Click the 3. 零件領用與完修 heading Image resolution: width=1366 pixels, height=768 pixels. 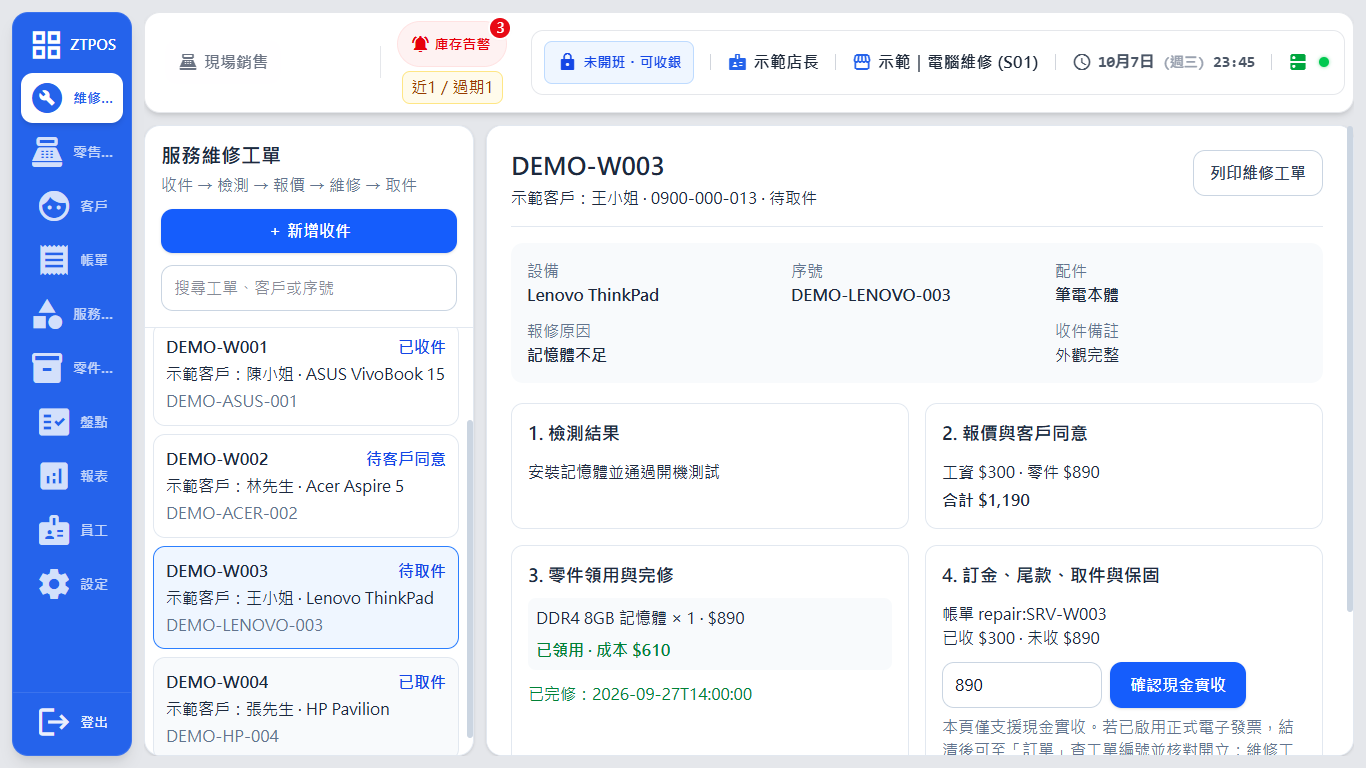(601, 575)
